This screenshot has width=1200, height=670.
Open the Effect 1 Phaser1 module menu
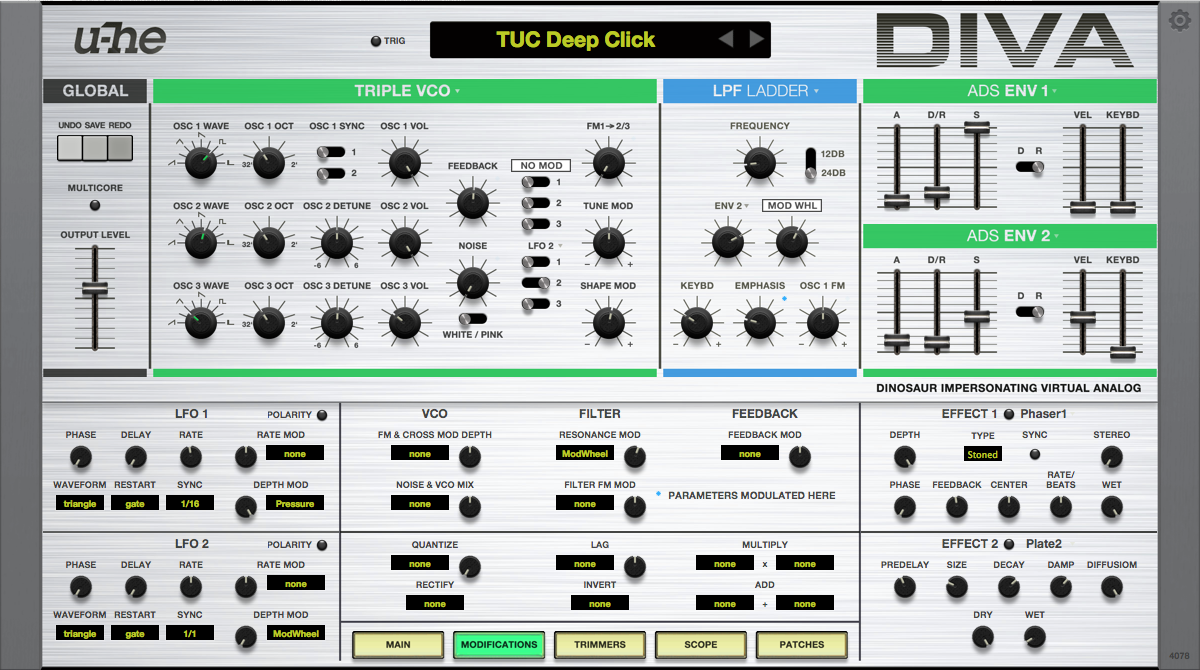[1043, 414]
